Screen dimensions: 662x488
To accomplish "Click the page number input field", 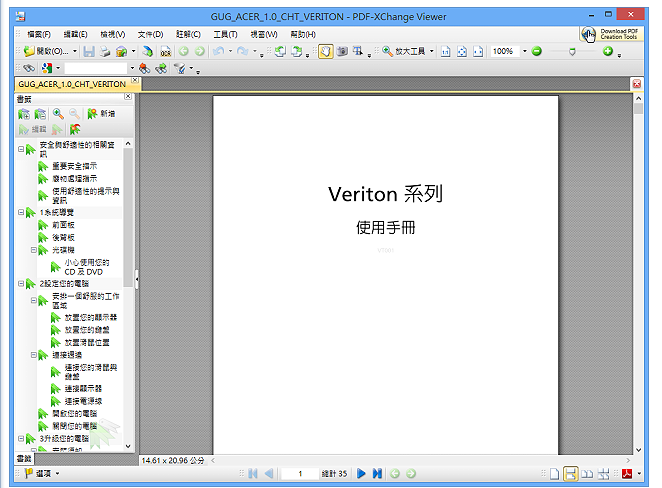I will tap(300, 474).
